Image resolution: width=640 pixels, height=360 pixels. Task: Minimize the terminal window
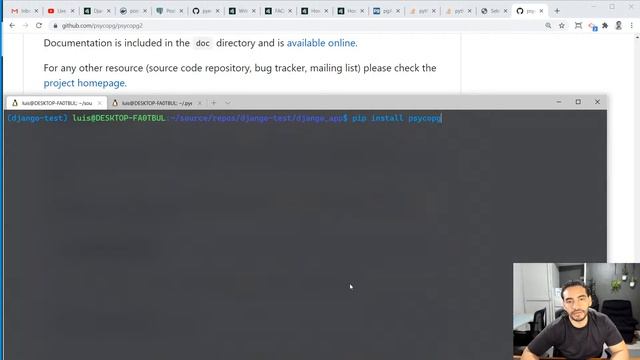point(559,102)
